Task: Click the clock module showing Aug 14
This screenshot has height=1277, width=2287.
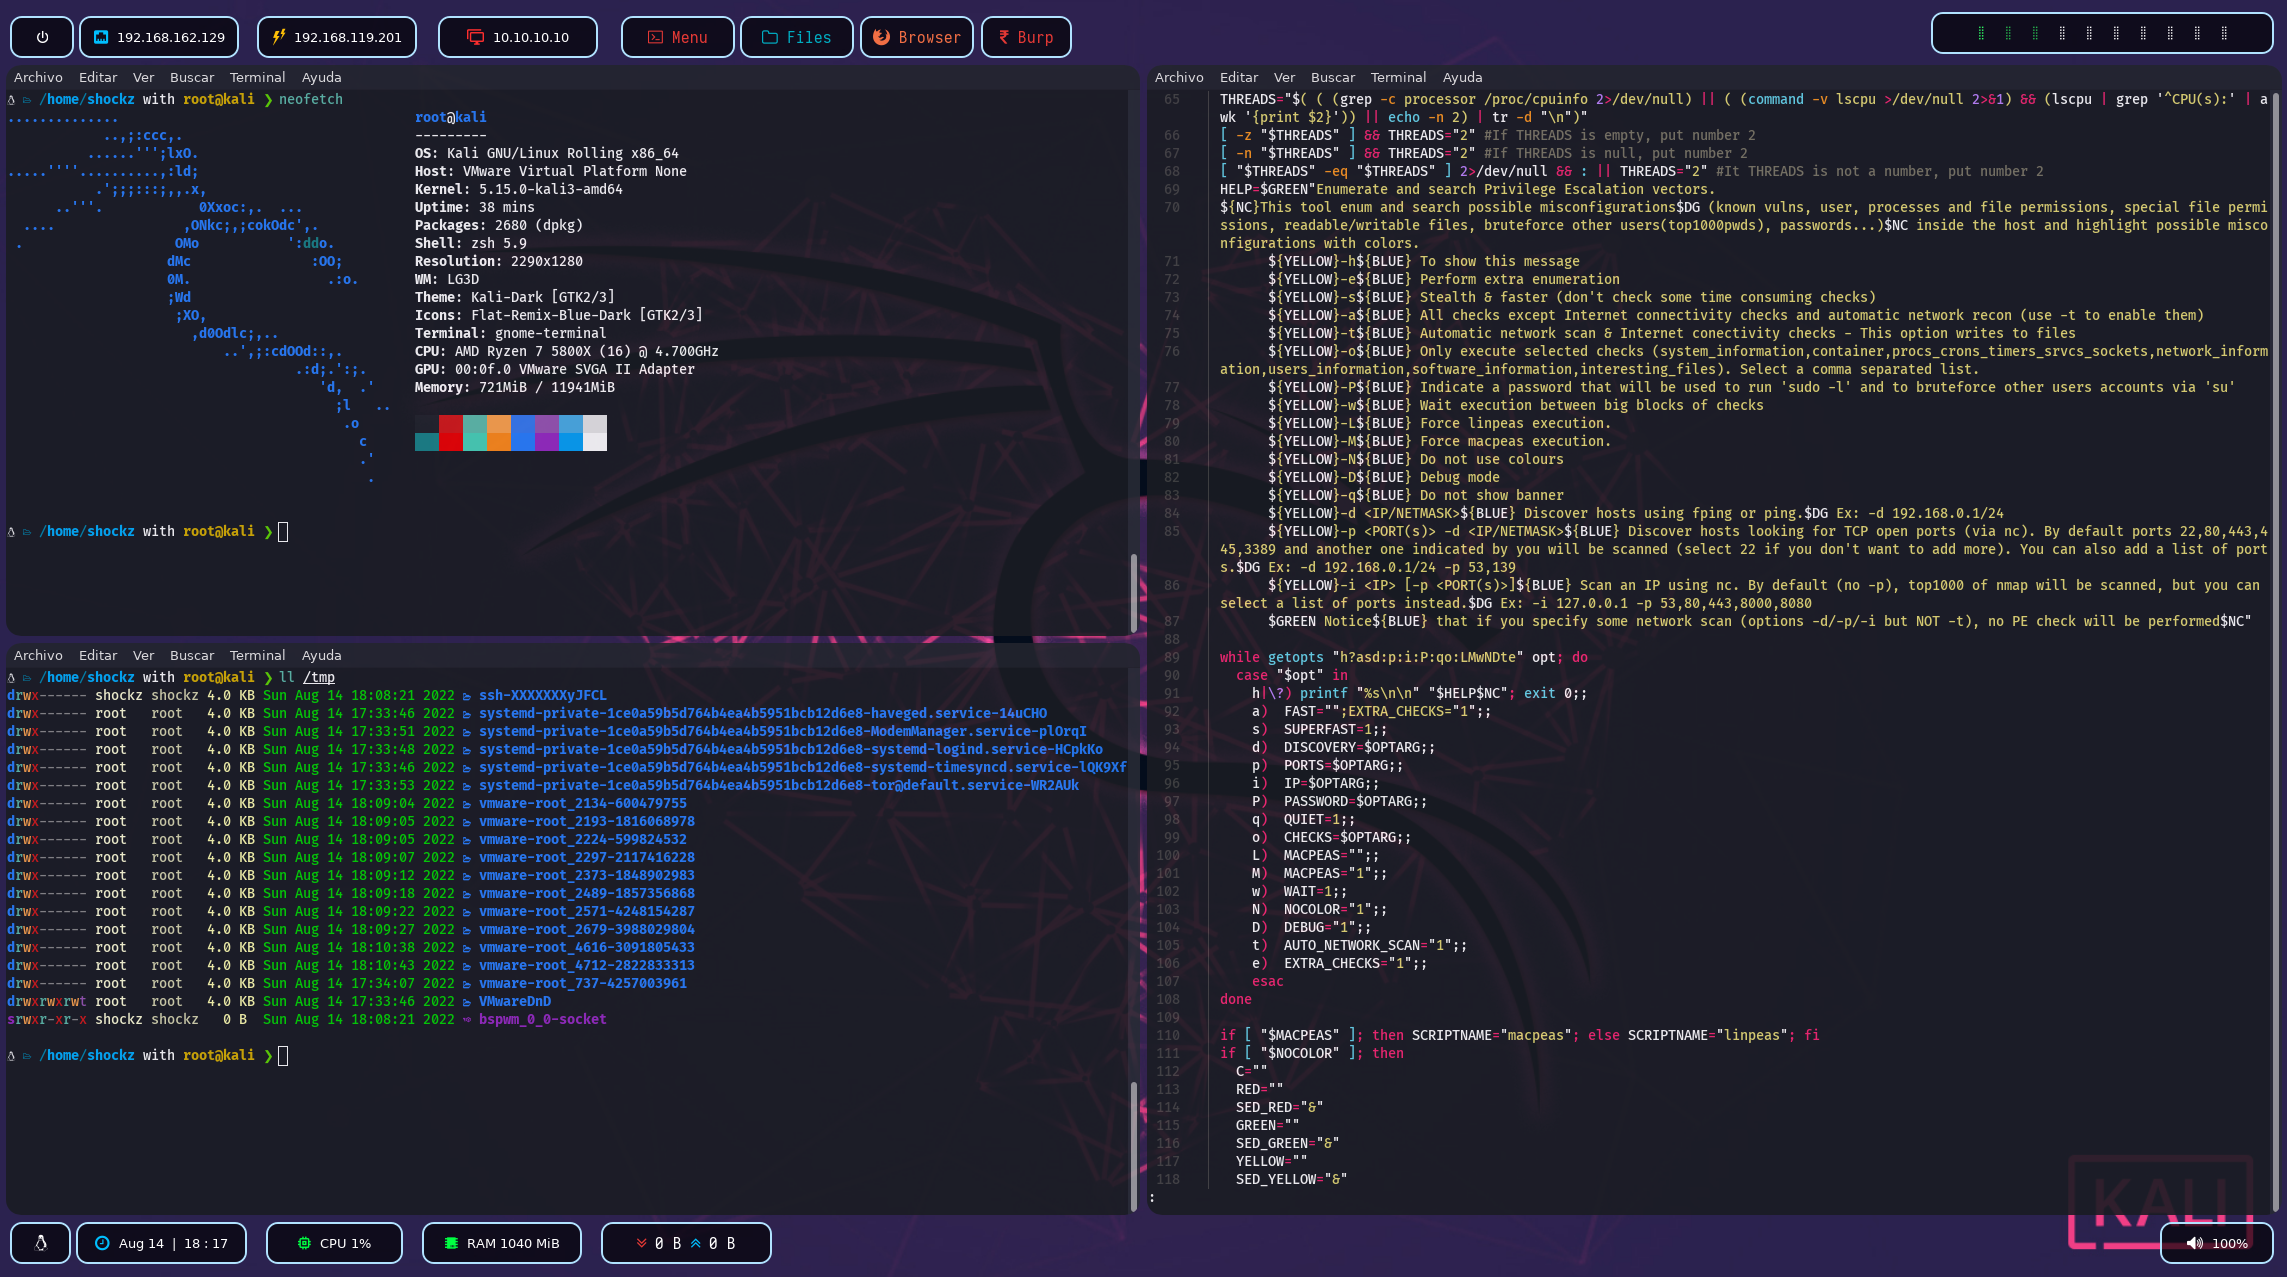Action: click(x=161, y=1243)
